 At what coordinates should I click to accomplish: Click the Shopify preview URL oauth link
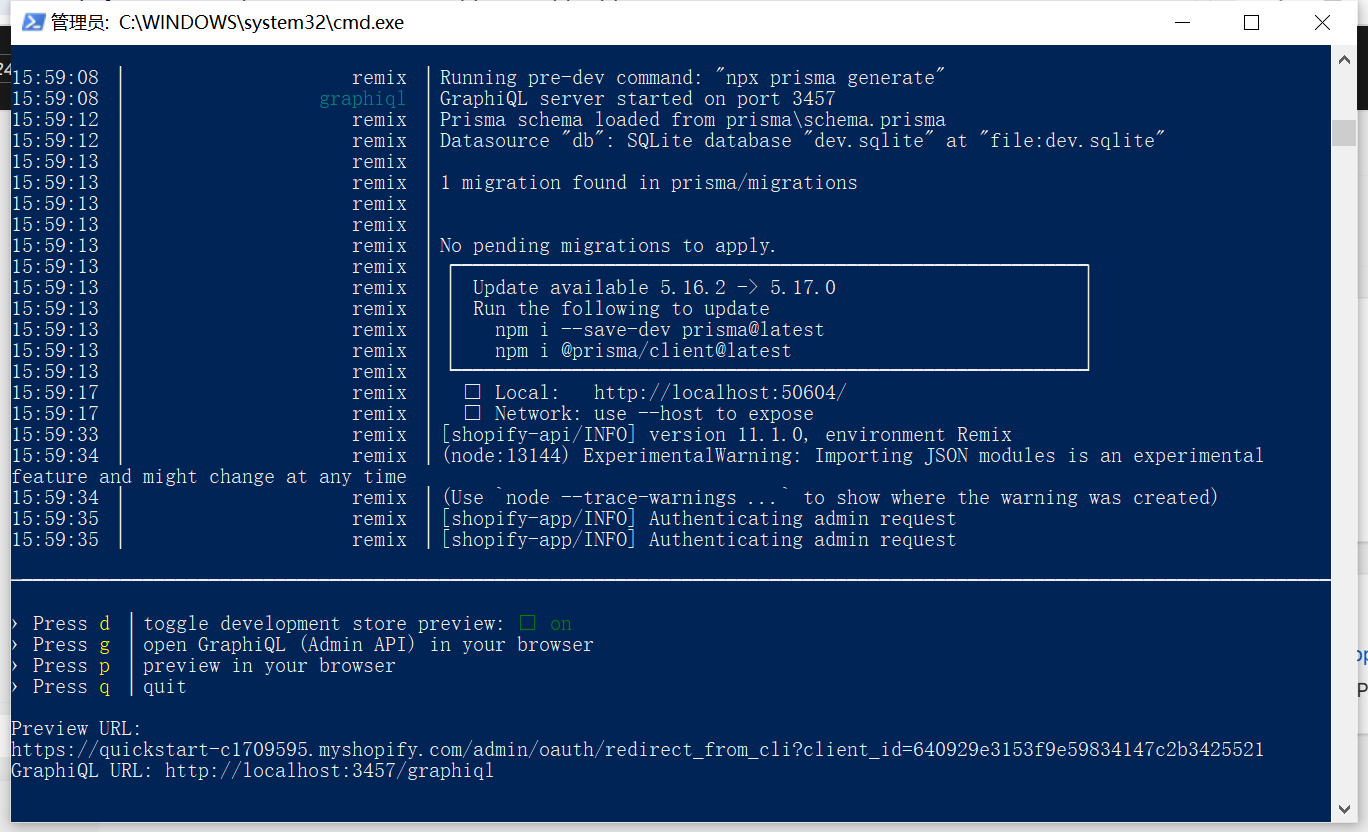click(x=637, y=750)
